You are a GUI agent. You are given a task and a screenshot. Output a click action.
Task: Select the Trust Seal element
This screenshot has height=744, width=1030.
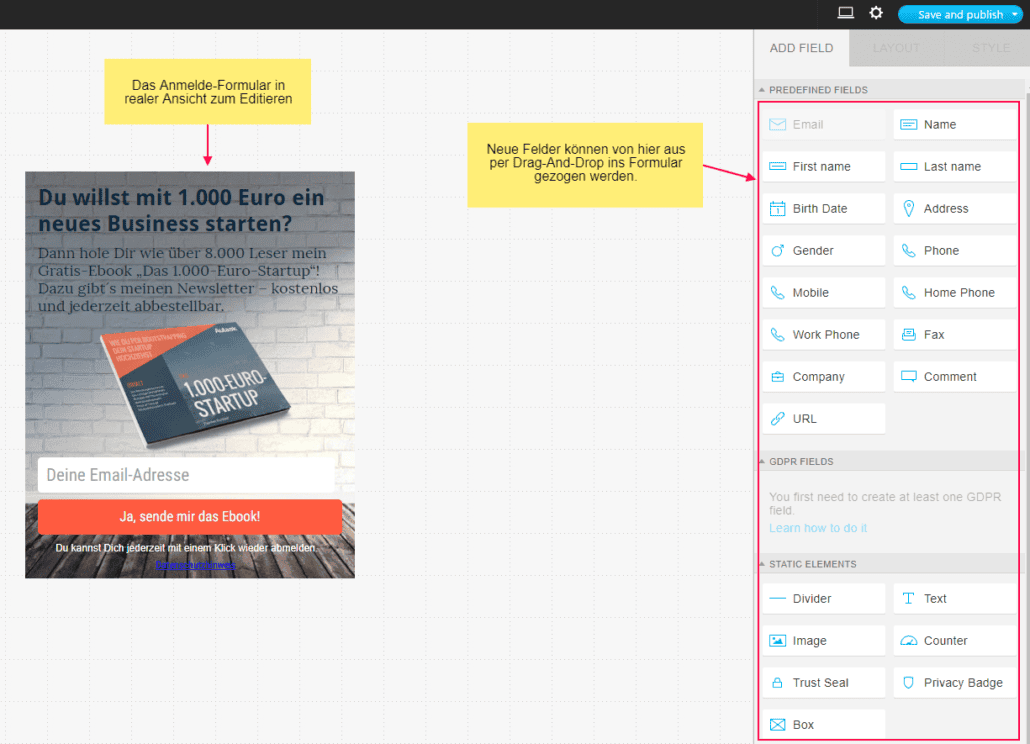[x=824, y=683]
